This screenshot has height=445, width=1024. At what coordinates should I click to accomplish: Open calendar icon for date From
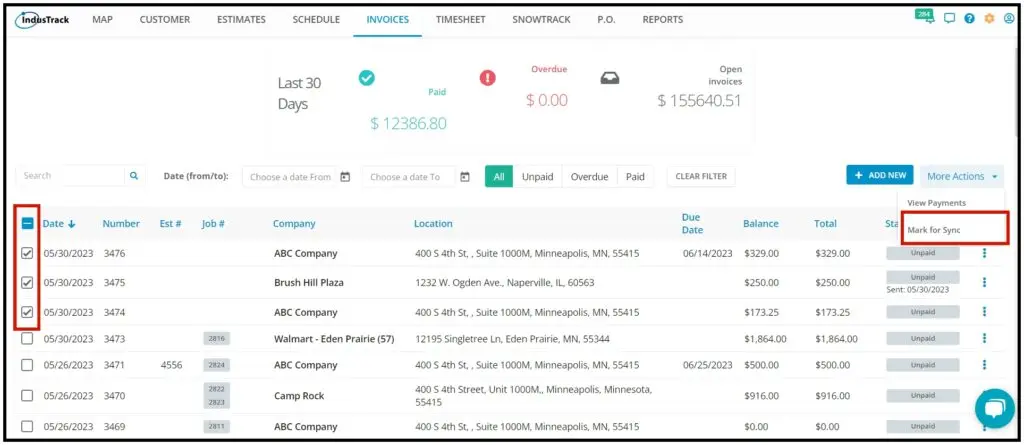pos(345,176)
